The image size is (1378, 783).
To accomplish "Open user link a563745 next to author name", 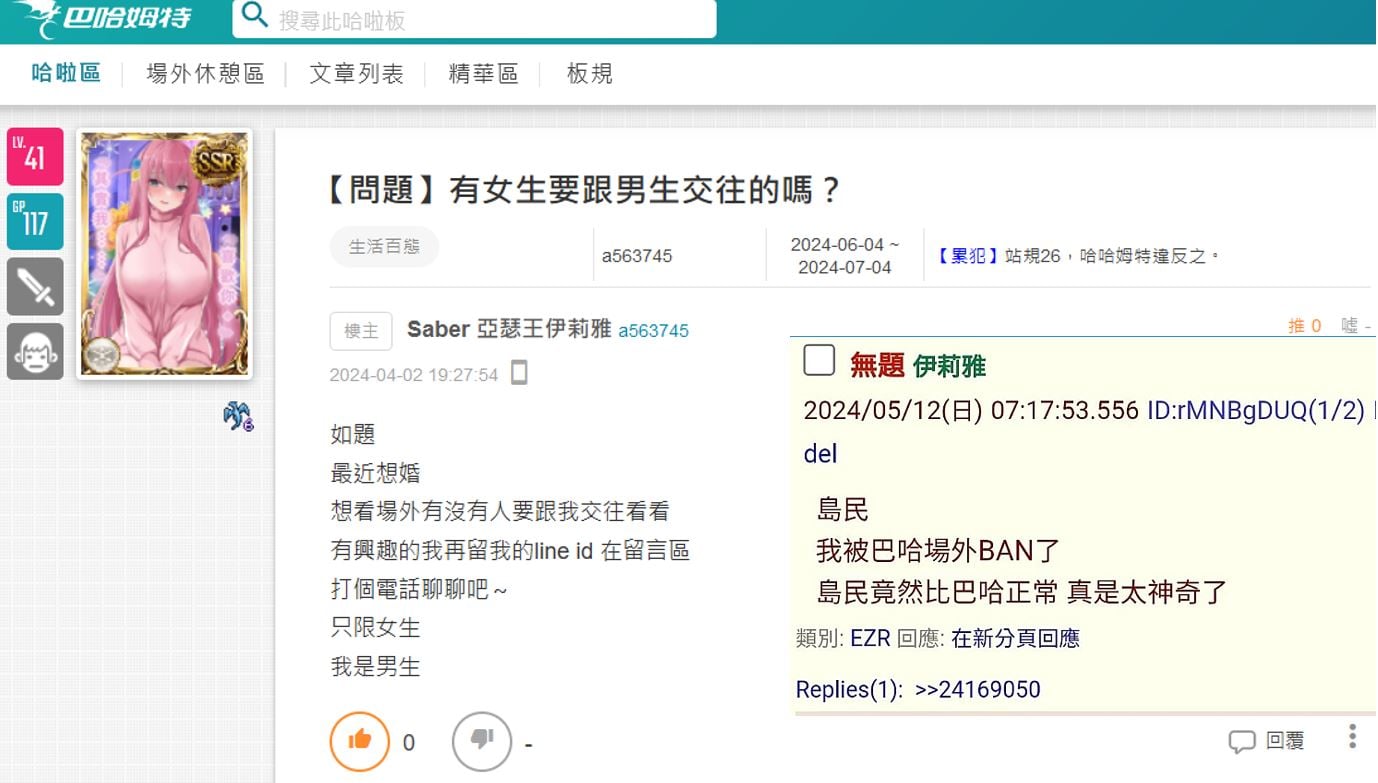I will point(653,331).
